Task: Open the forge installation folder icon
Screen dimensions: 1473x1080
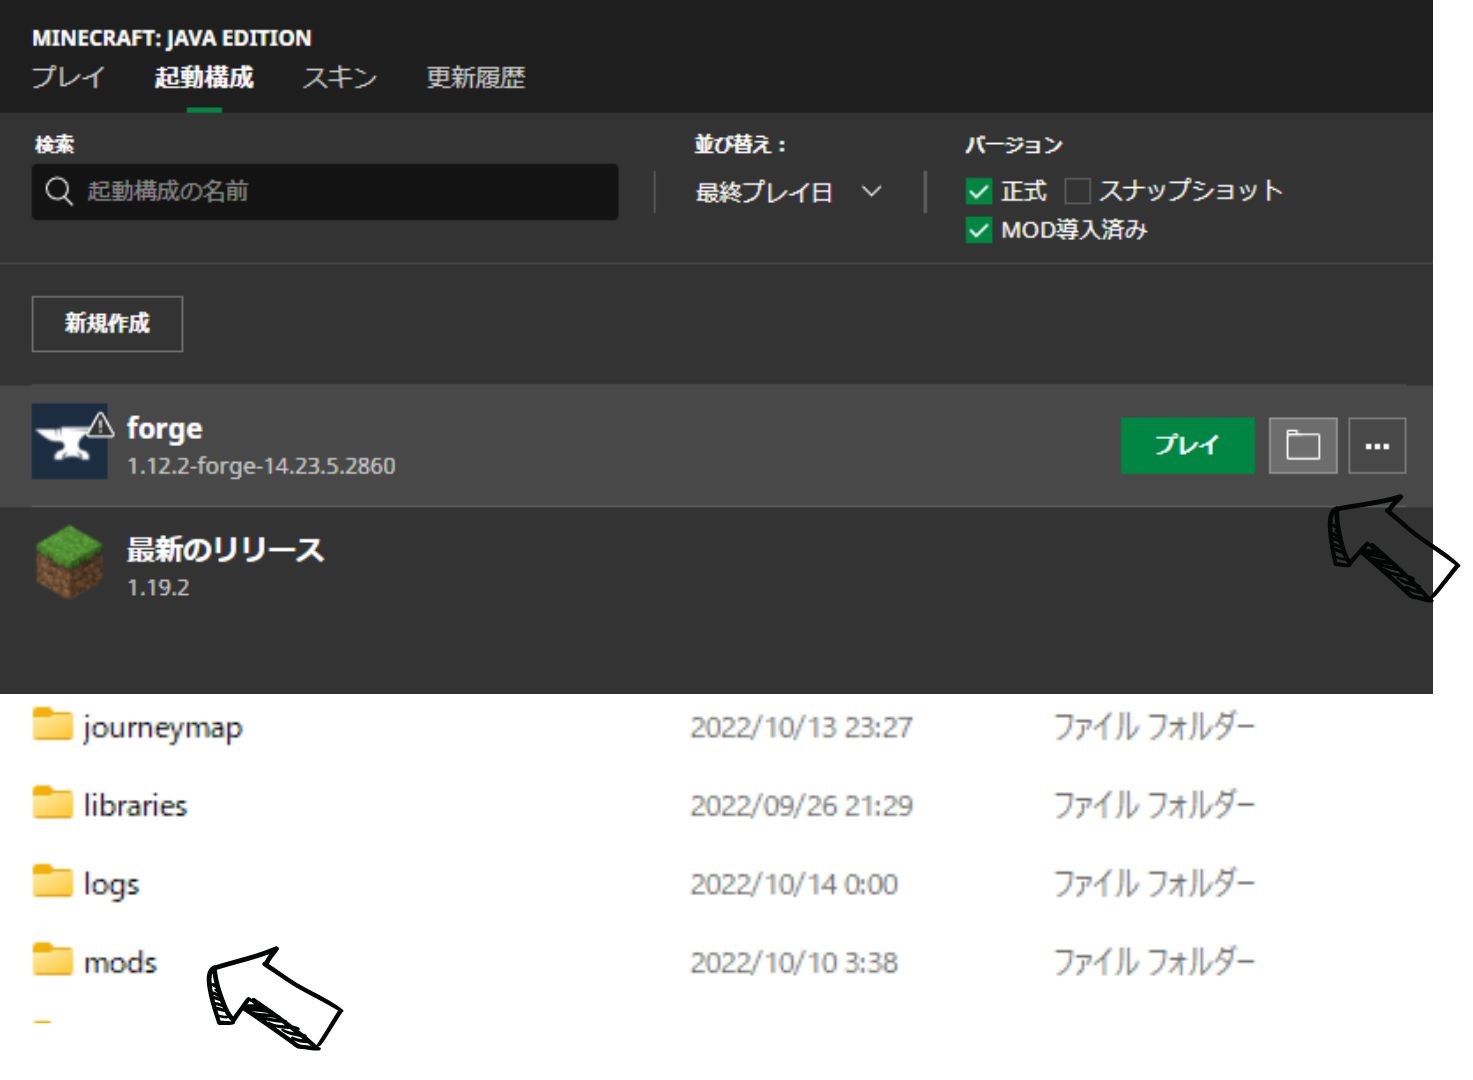Action: tap(1302, 445)
